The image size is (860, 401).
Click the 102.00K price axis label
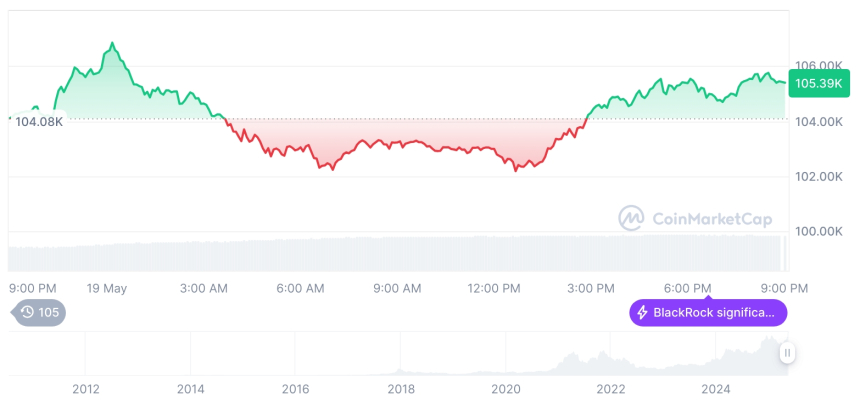tap(816, 176)
